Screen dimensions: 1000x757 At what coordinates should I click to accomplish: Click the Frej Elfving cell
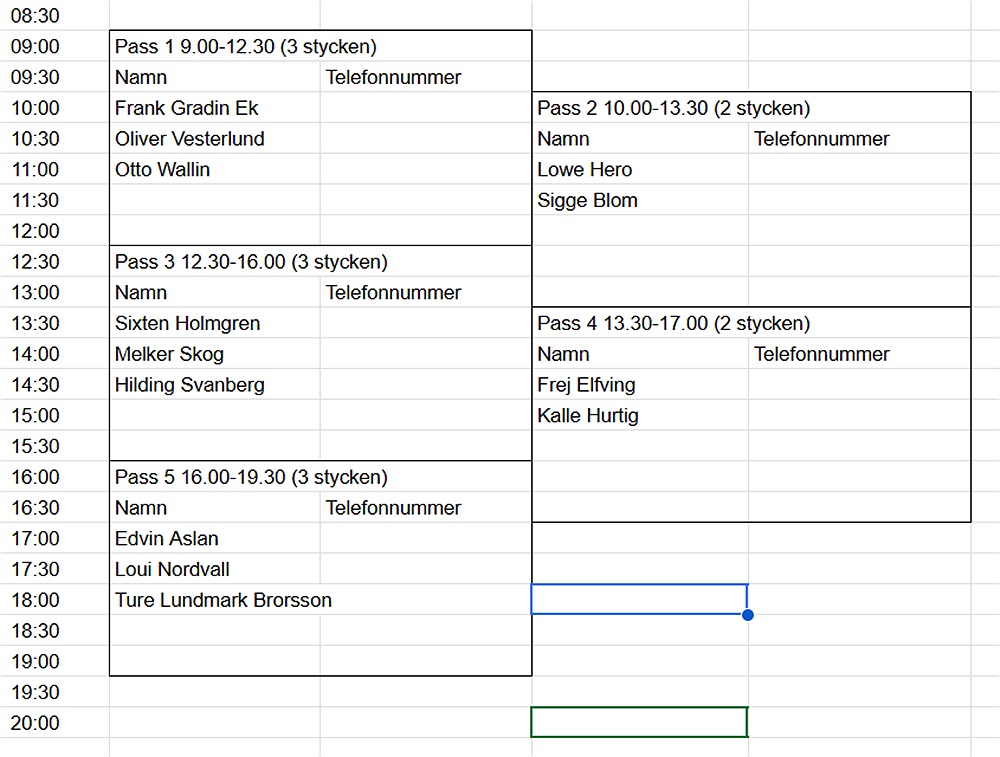tap(586, 385)
